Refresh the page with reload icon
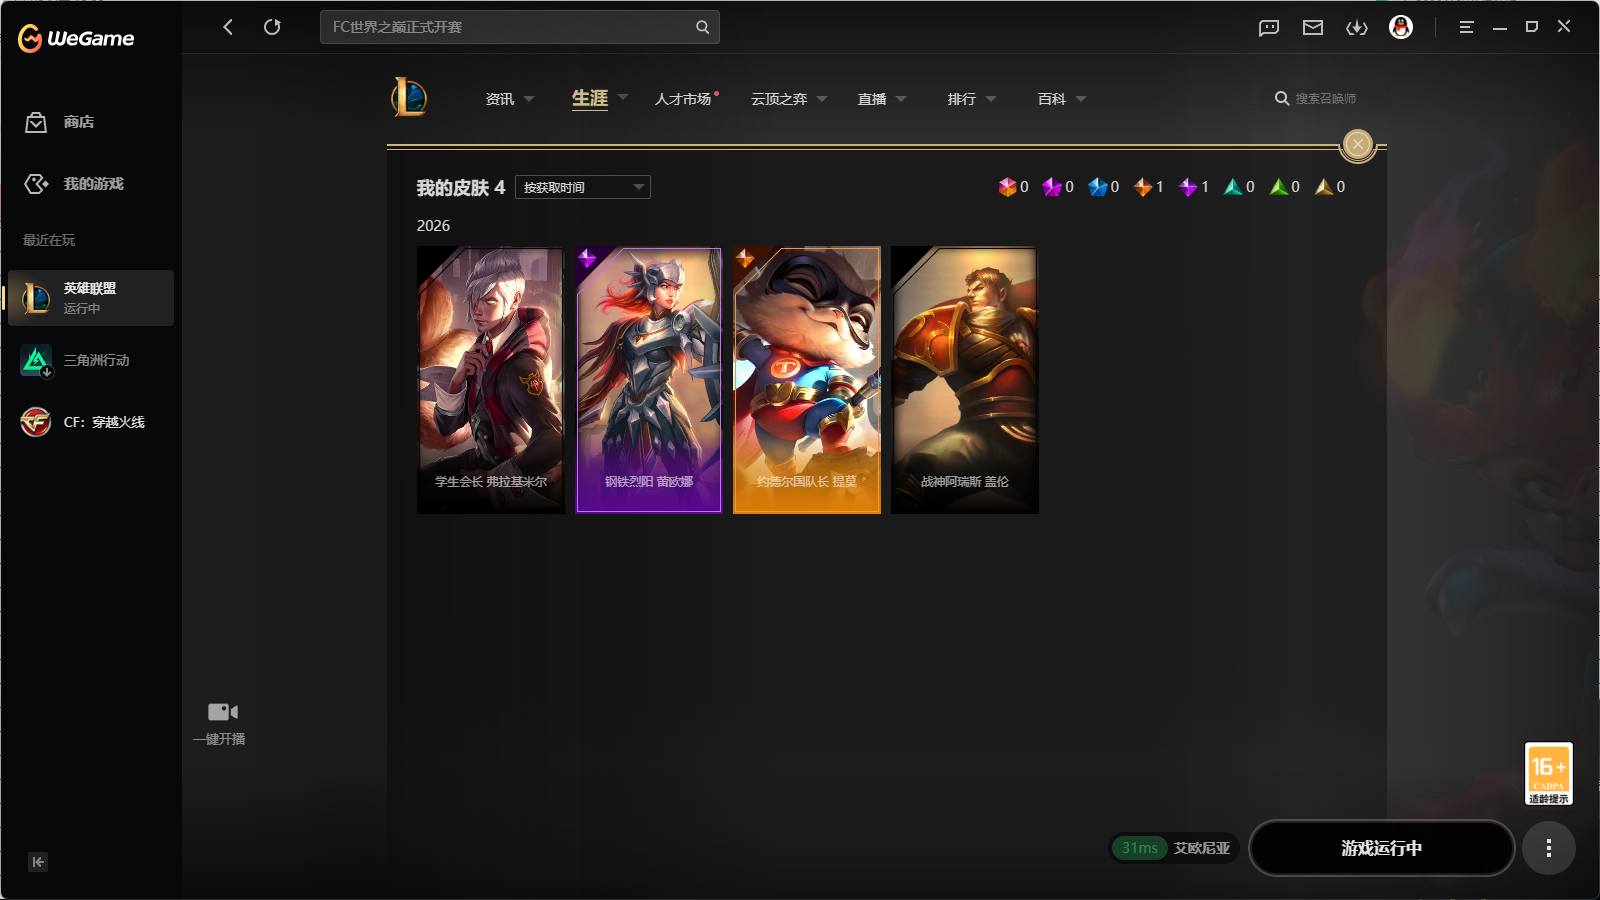 coord(272,27)
